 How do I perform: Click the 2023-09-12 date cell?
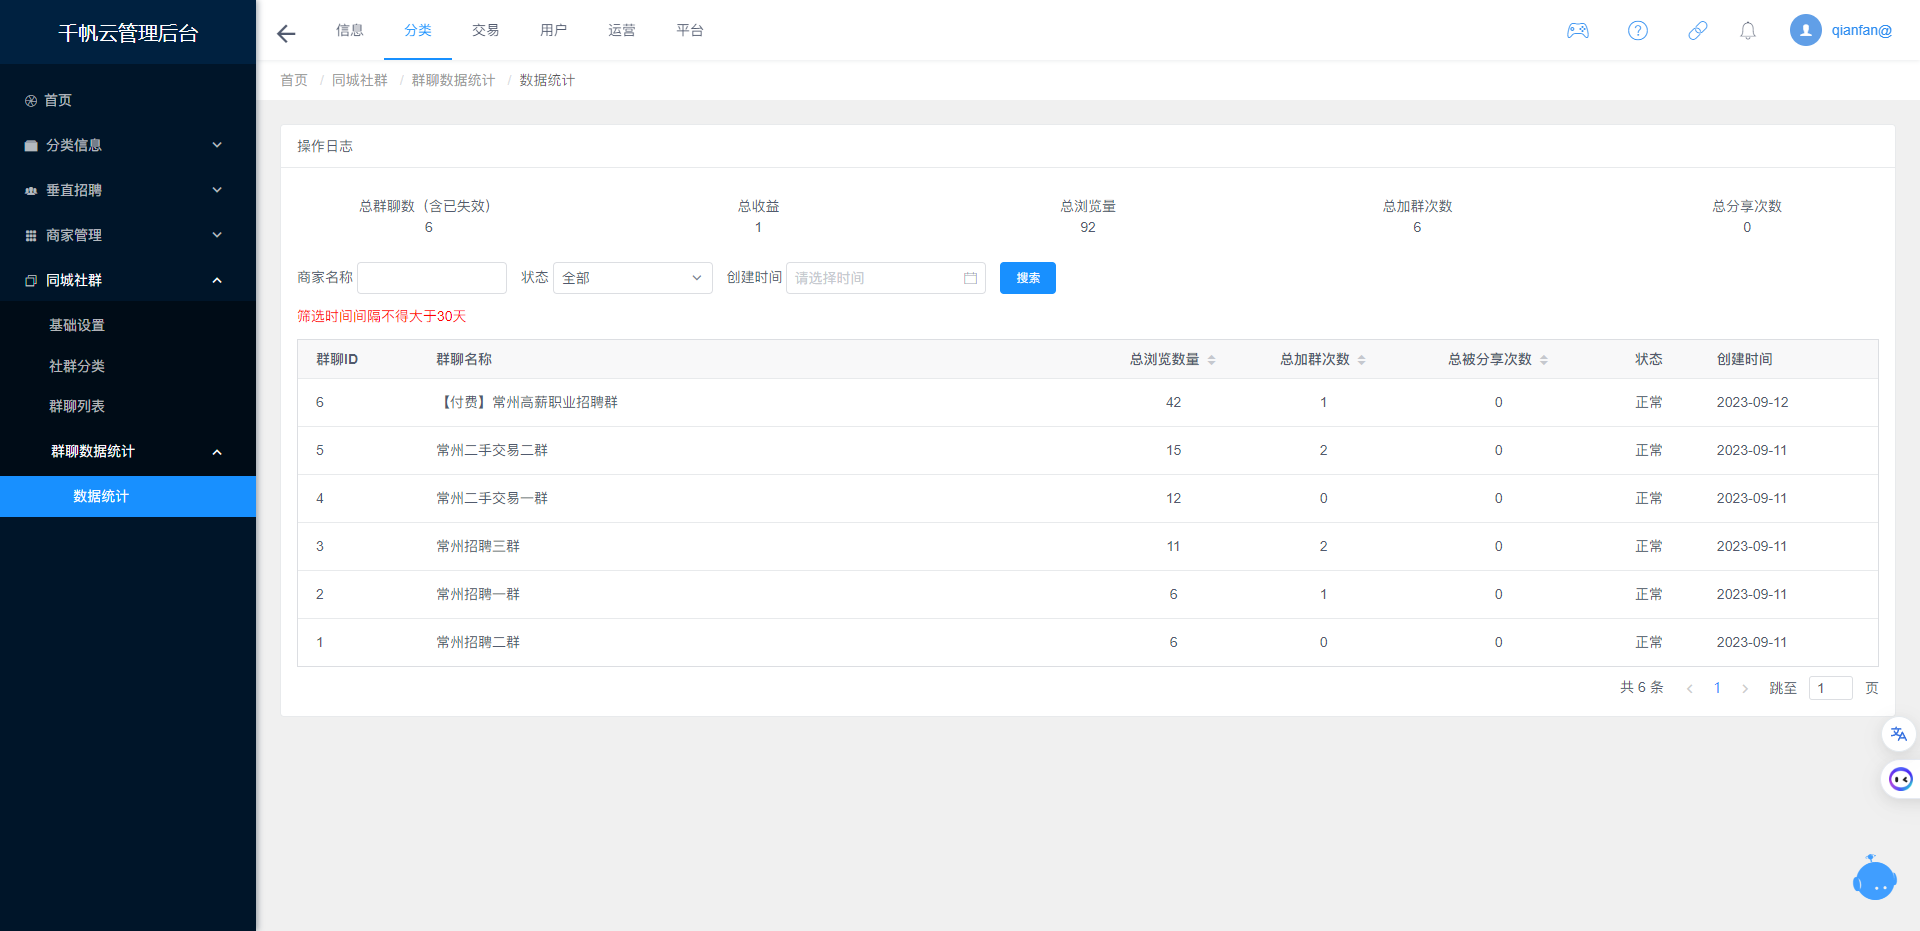(1752, 402)
